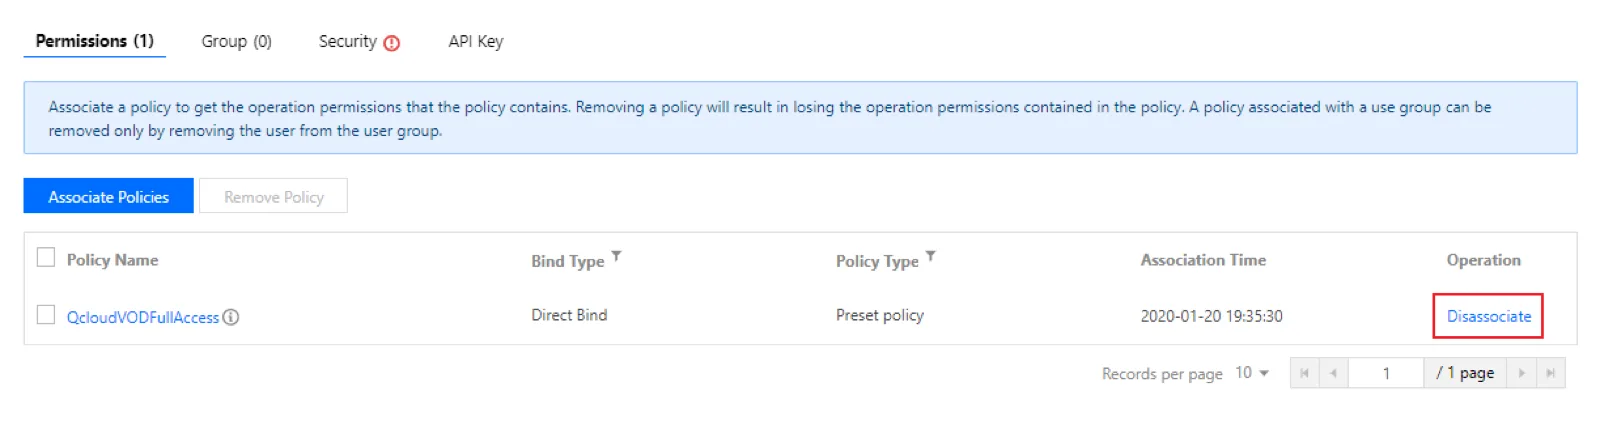
Task: Go to previous page arrow icon
Action: (1333, 373)
